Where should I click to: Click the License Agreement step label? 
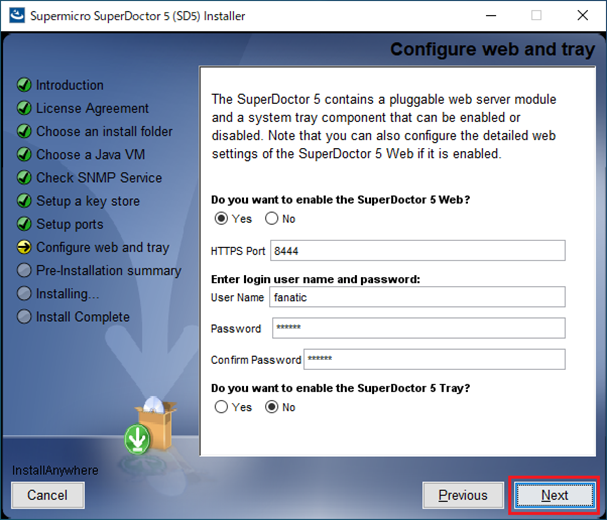pyautogui.click(x=92, y=108)
